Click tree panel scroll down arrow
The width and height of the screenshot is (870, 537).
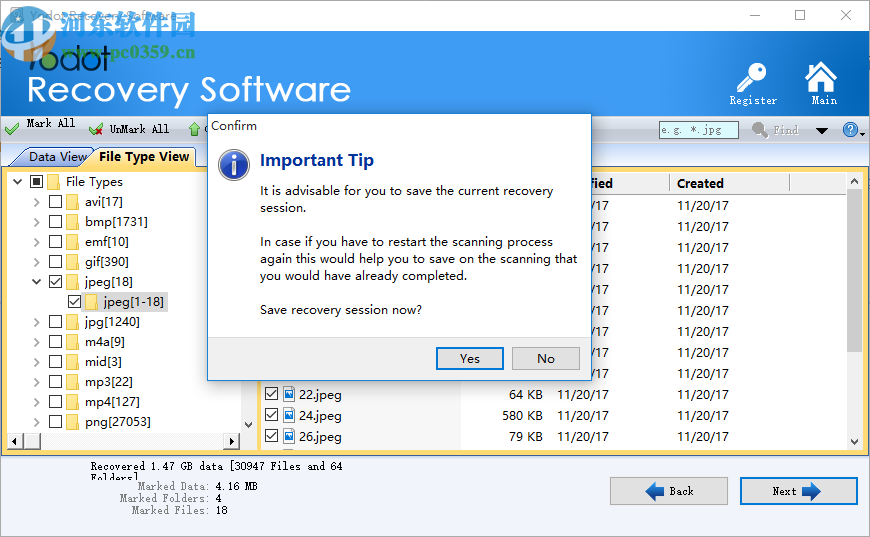(249, 425)
